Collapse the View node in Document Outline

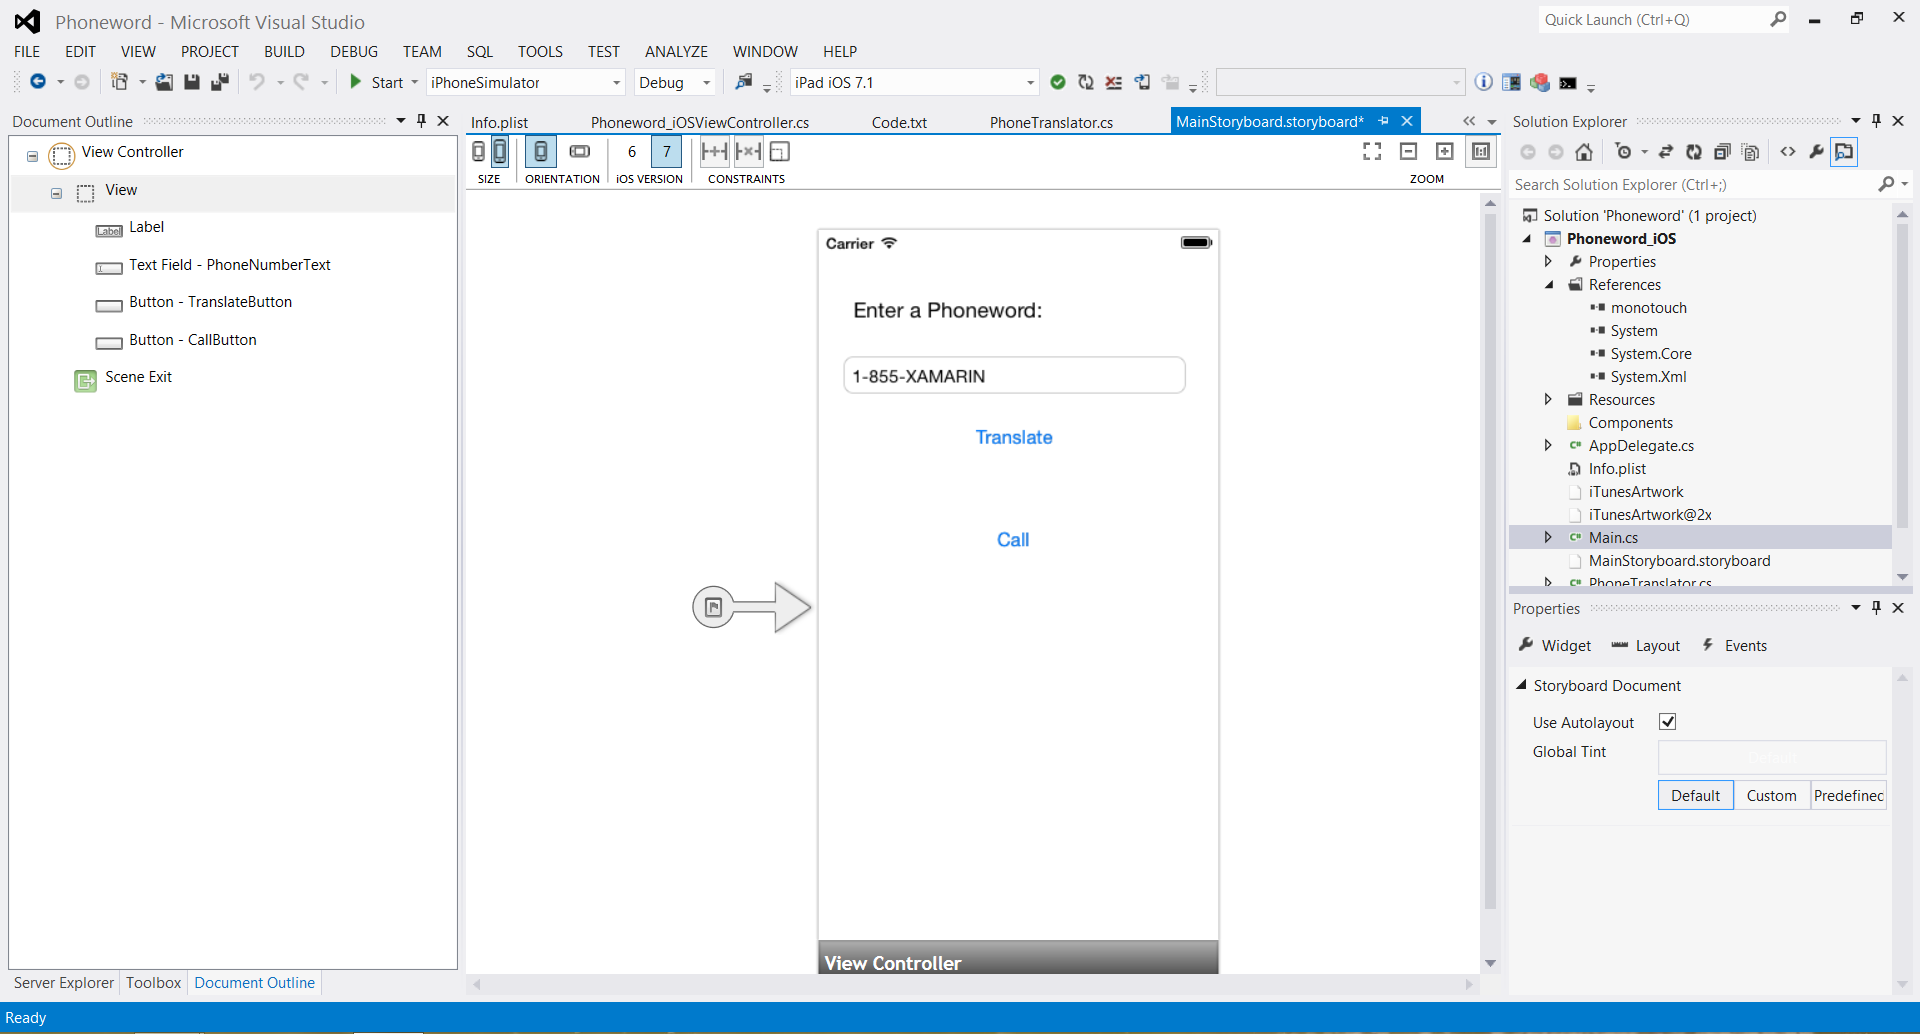tap(56, 192)
